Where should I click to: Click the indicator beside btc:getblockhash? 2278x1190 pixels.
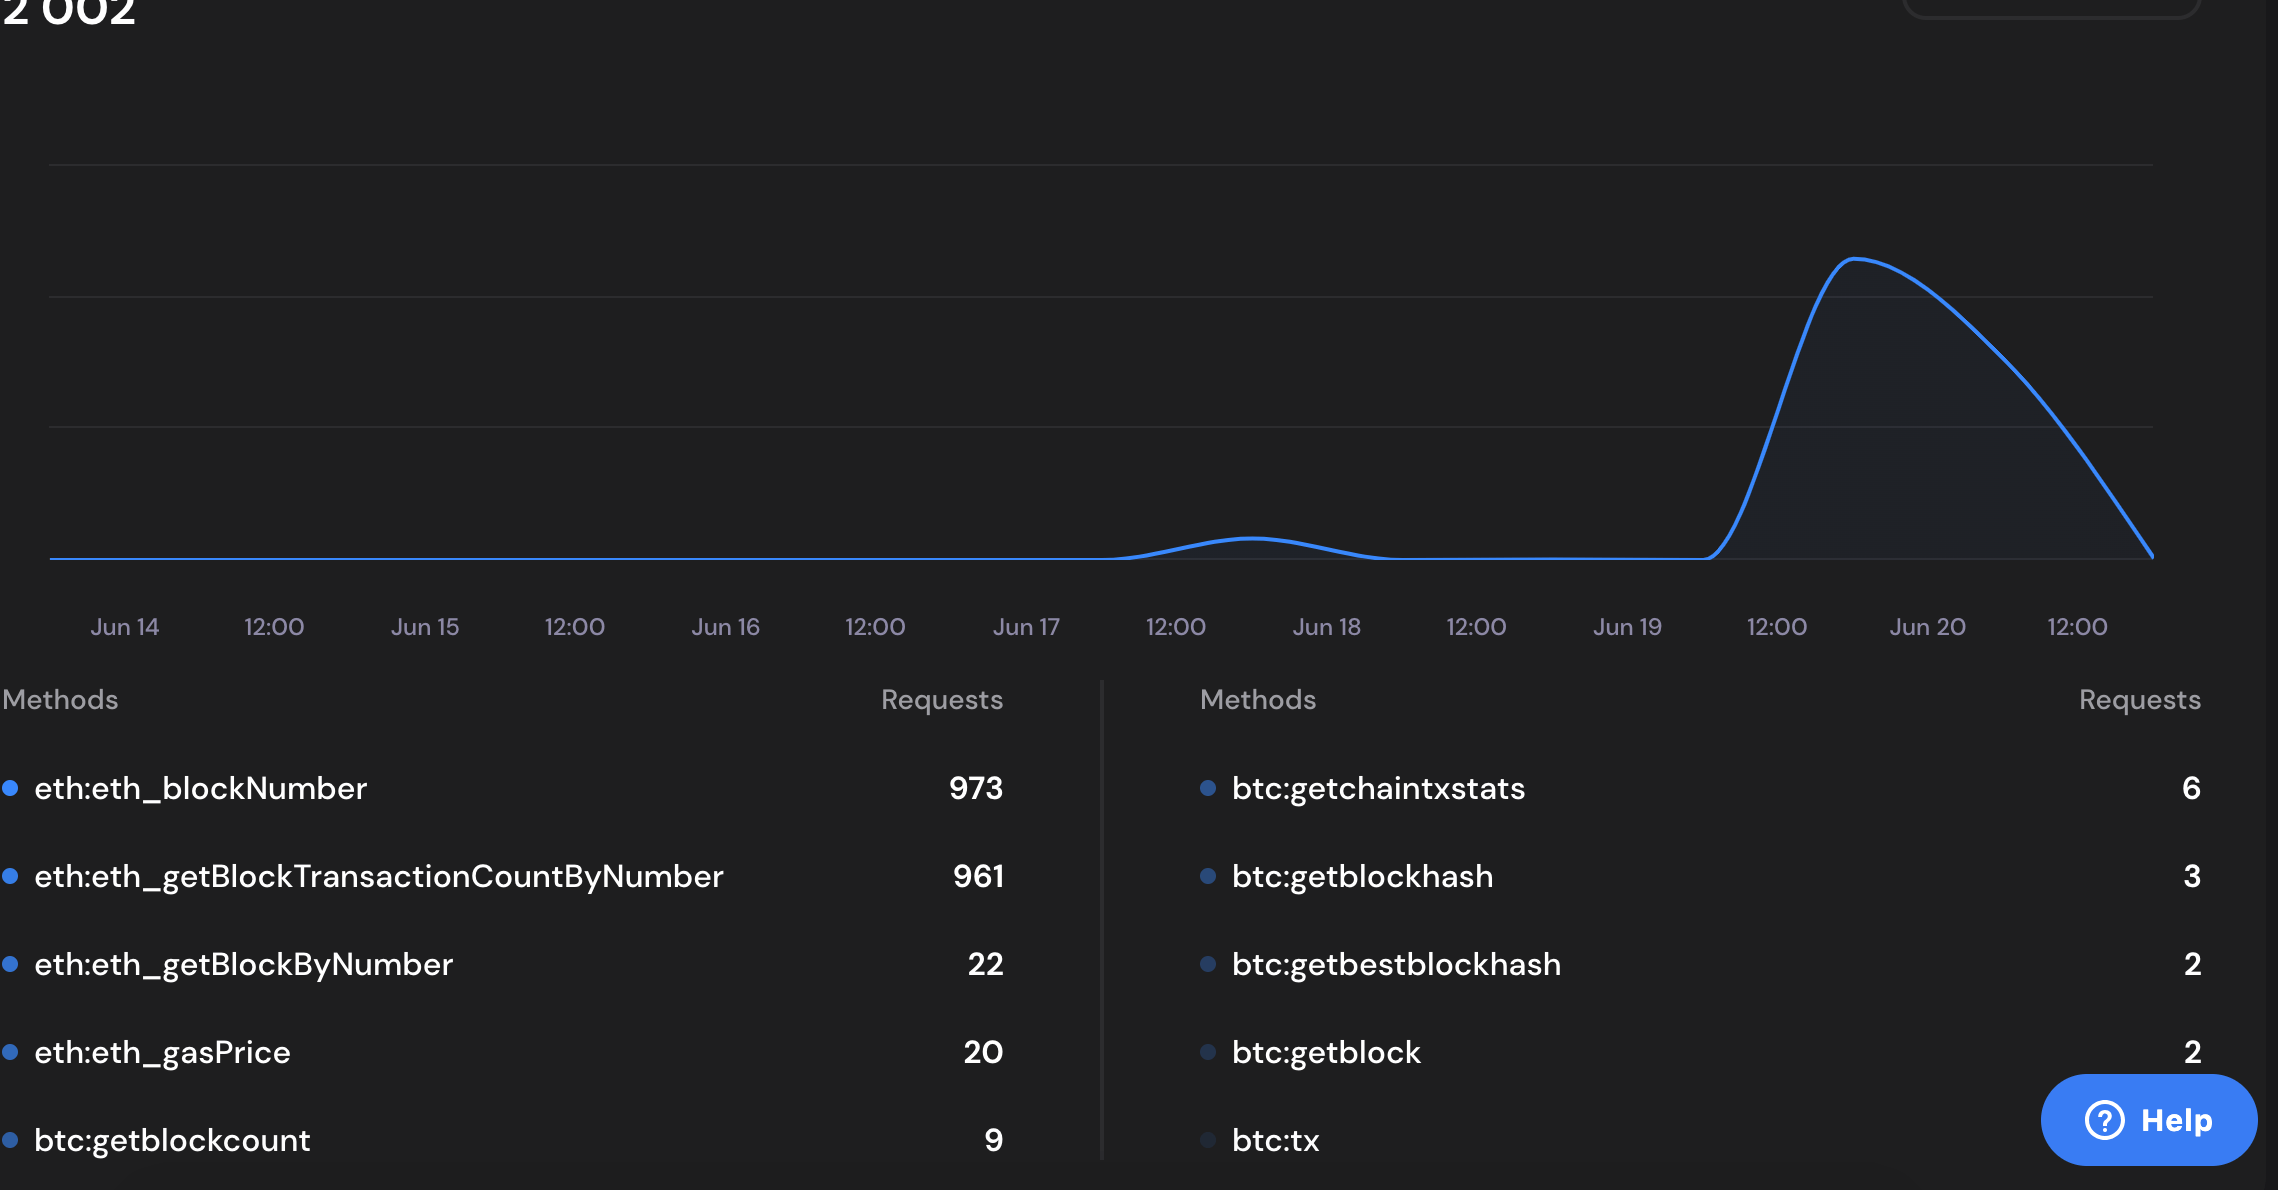click(1208, 877)
